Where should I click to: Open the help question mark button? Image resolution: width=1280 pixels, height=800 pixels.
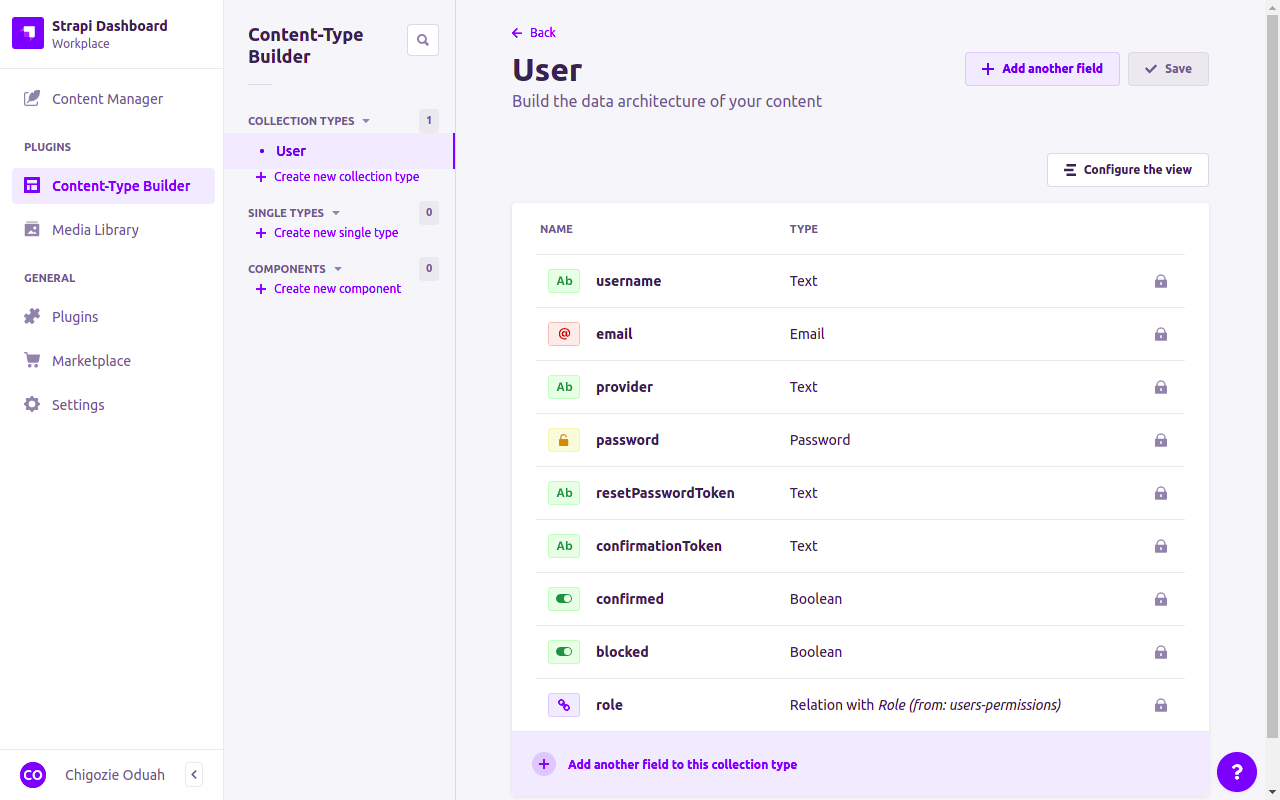pos(1236,772)
